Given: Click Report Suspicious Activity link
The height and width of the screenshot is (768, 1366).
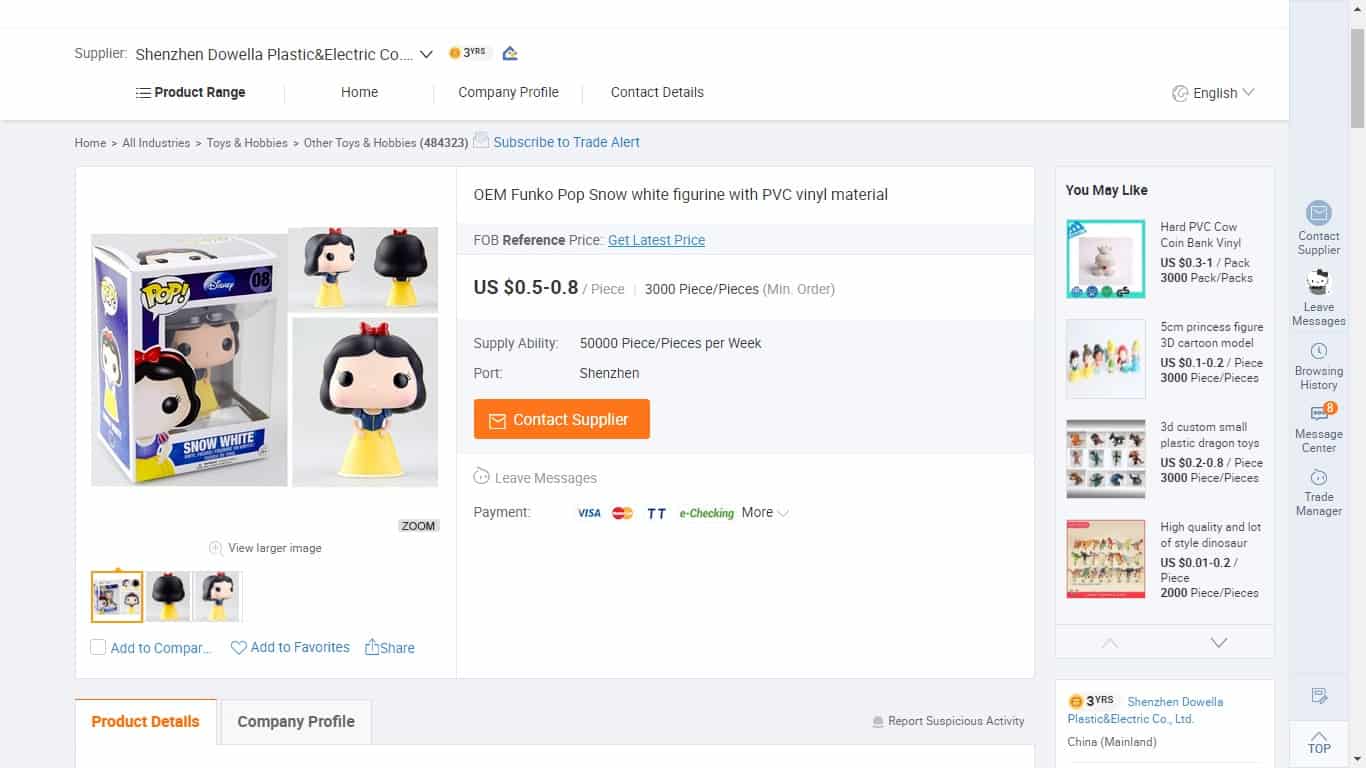Looking at the screenshot, I should tap(956, 721).
